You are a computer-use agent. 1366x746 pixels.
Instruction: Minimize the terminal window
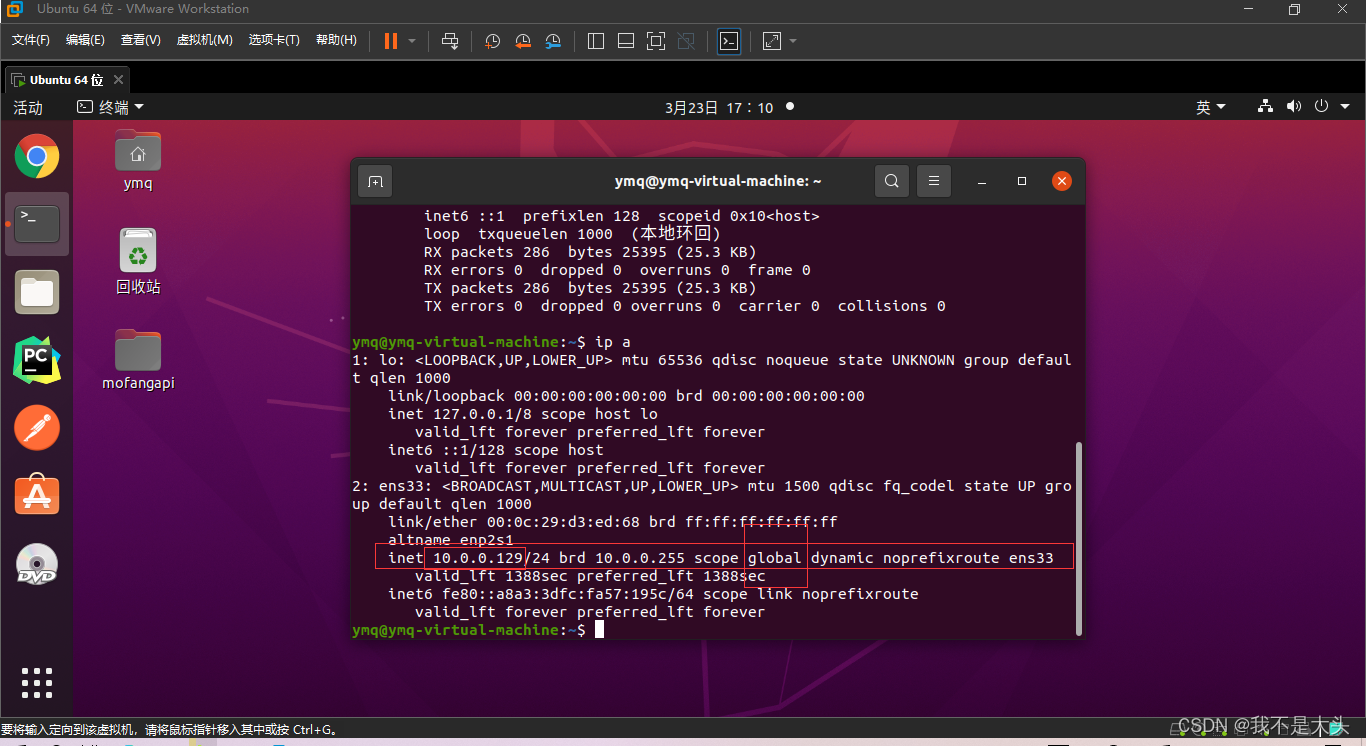984,181
